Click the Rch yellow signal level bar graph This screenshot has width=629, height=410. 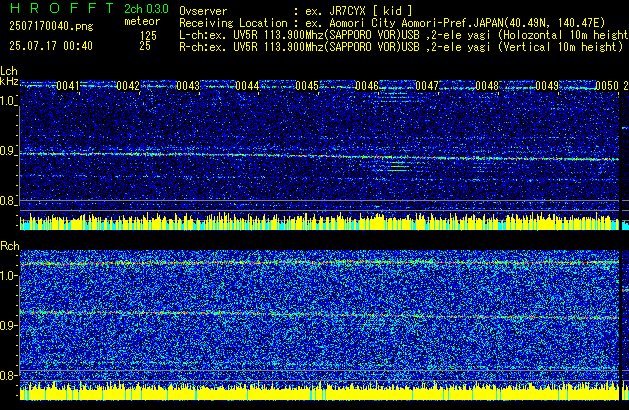pos(319,392)
